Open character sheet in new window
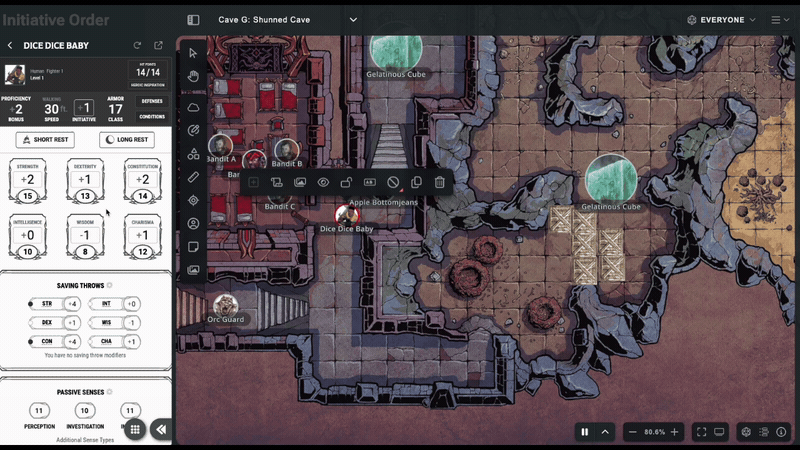The height and width of the screenshot is (450, 800). click(159, 45)
